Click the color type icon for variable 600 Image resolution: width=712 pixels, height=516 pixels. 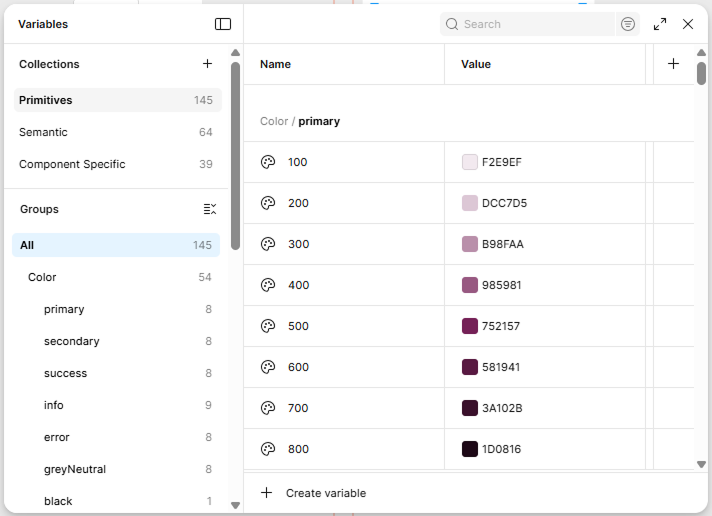click(x=268, y=367)
